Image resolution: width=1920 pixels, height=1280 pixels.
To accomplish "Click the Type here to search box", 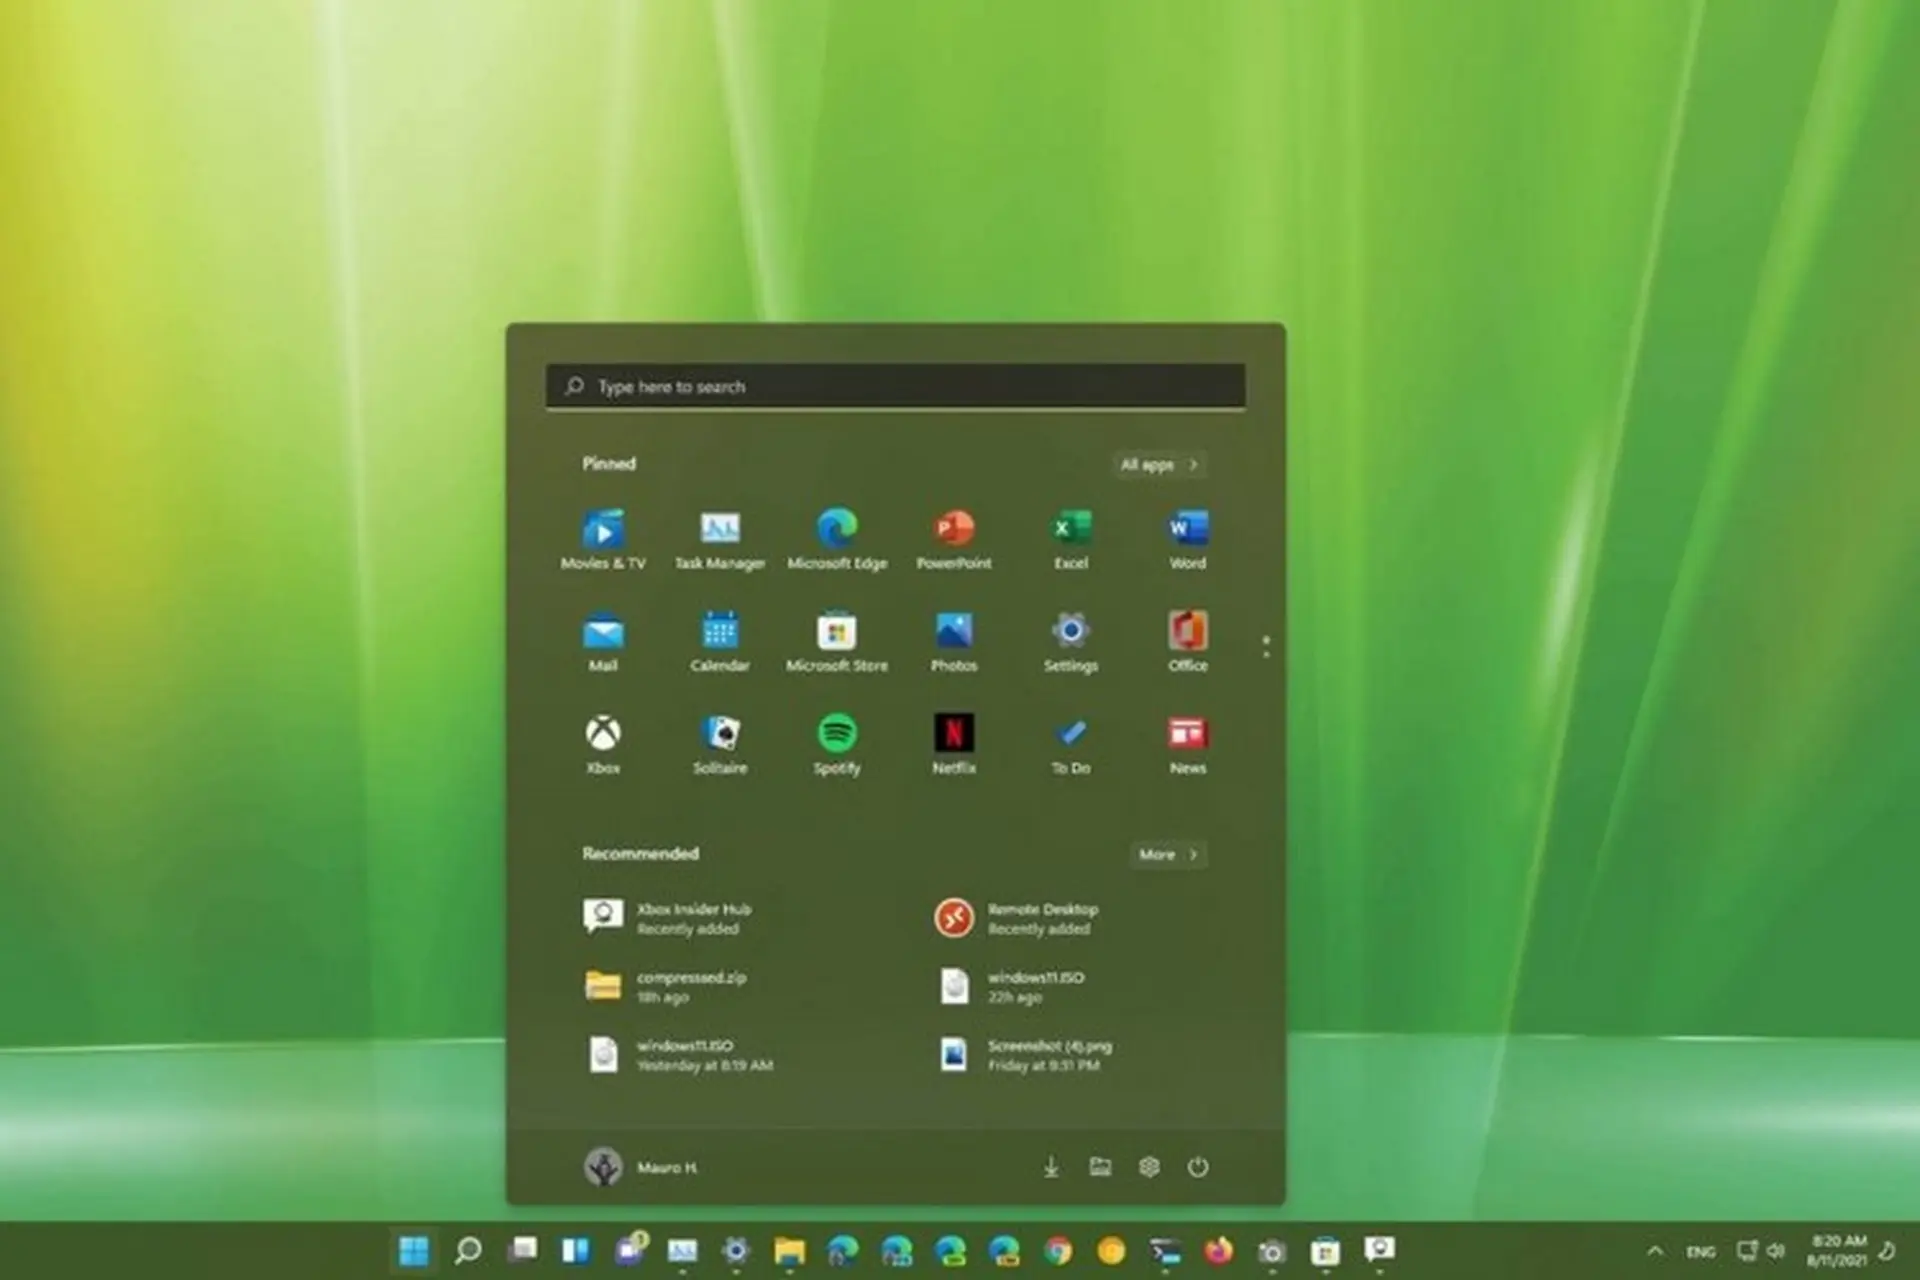I will (895, 386).
